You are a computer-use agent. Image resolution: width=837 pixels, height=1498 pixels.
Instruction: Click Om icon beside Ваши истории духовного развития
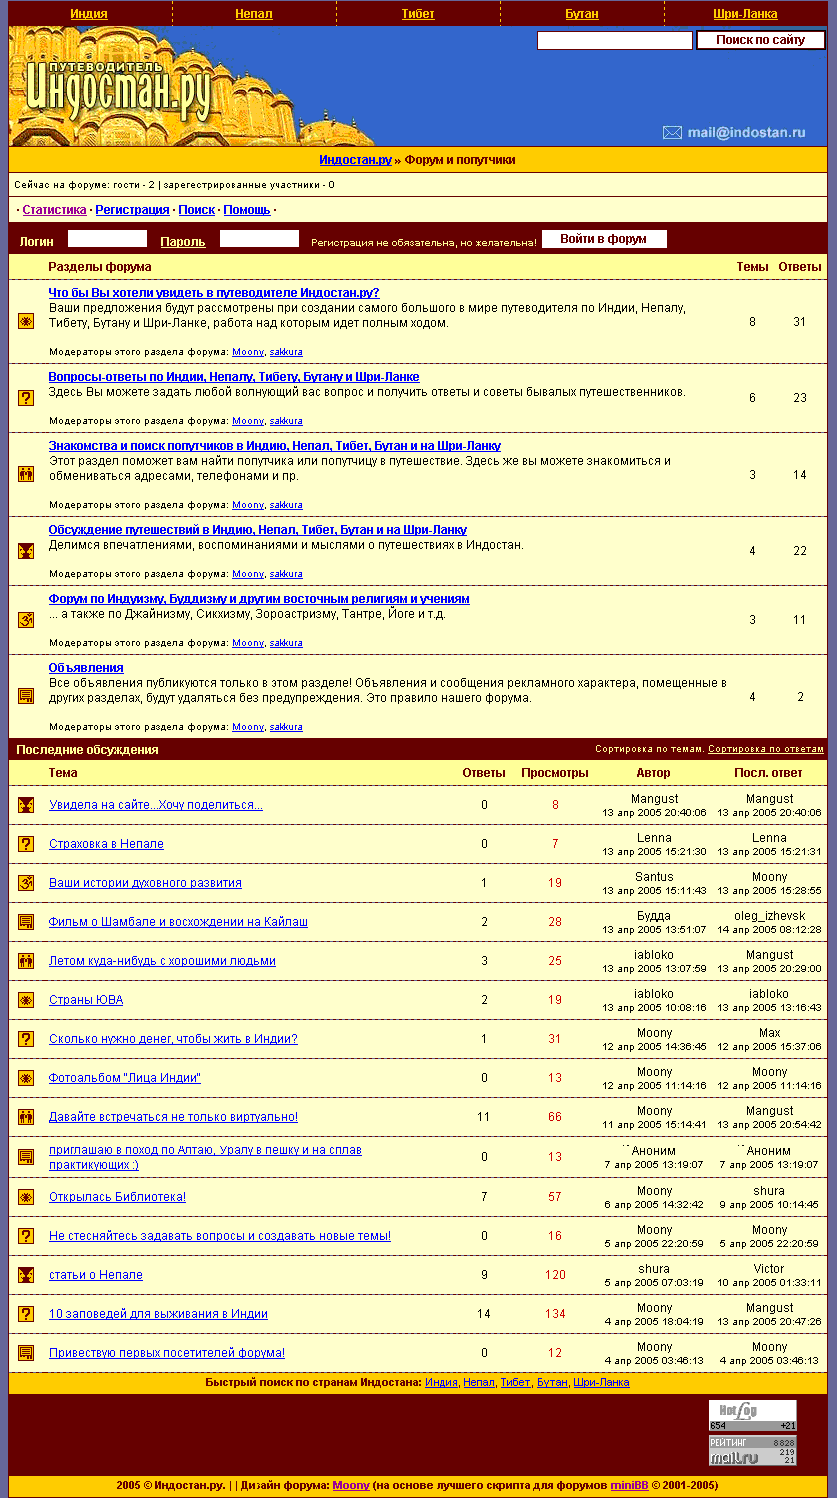click(x=26, y=883)
